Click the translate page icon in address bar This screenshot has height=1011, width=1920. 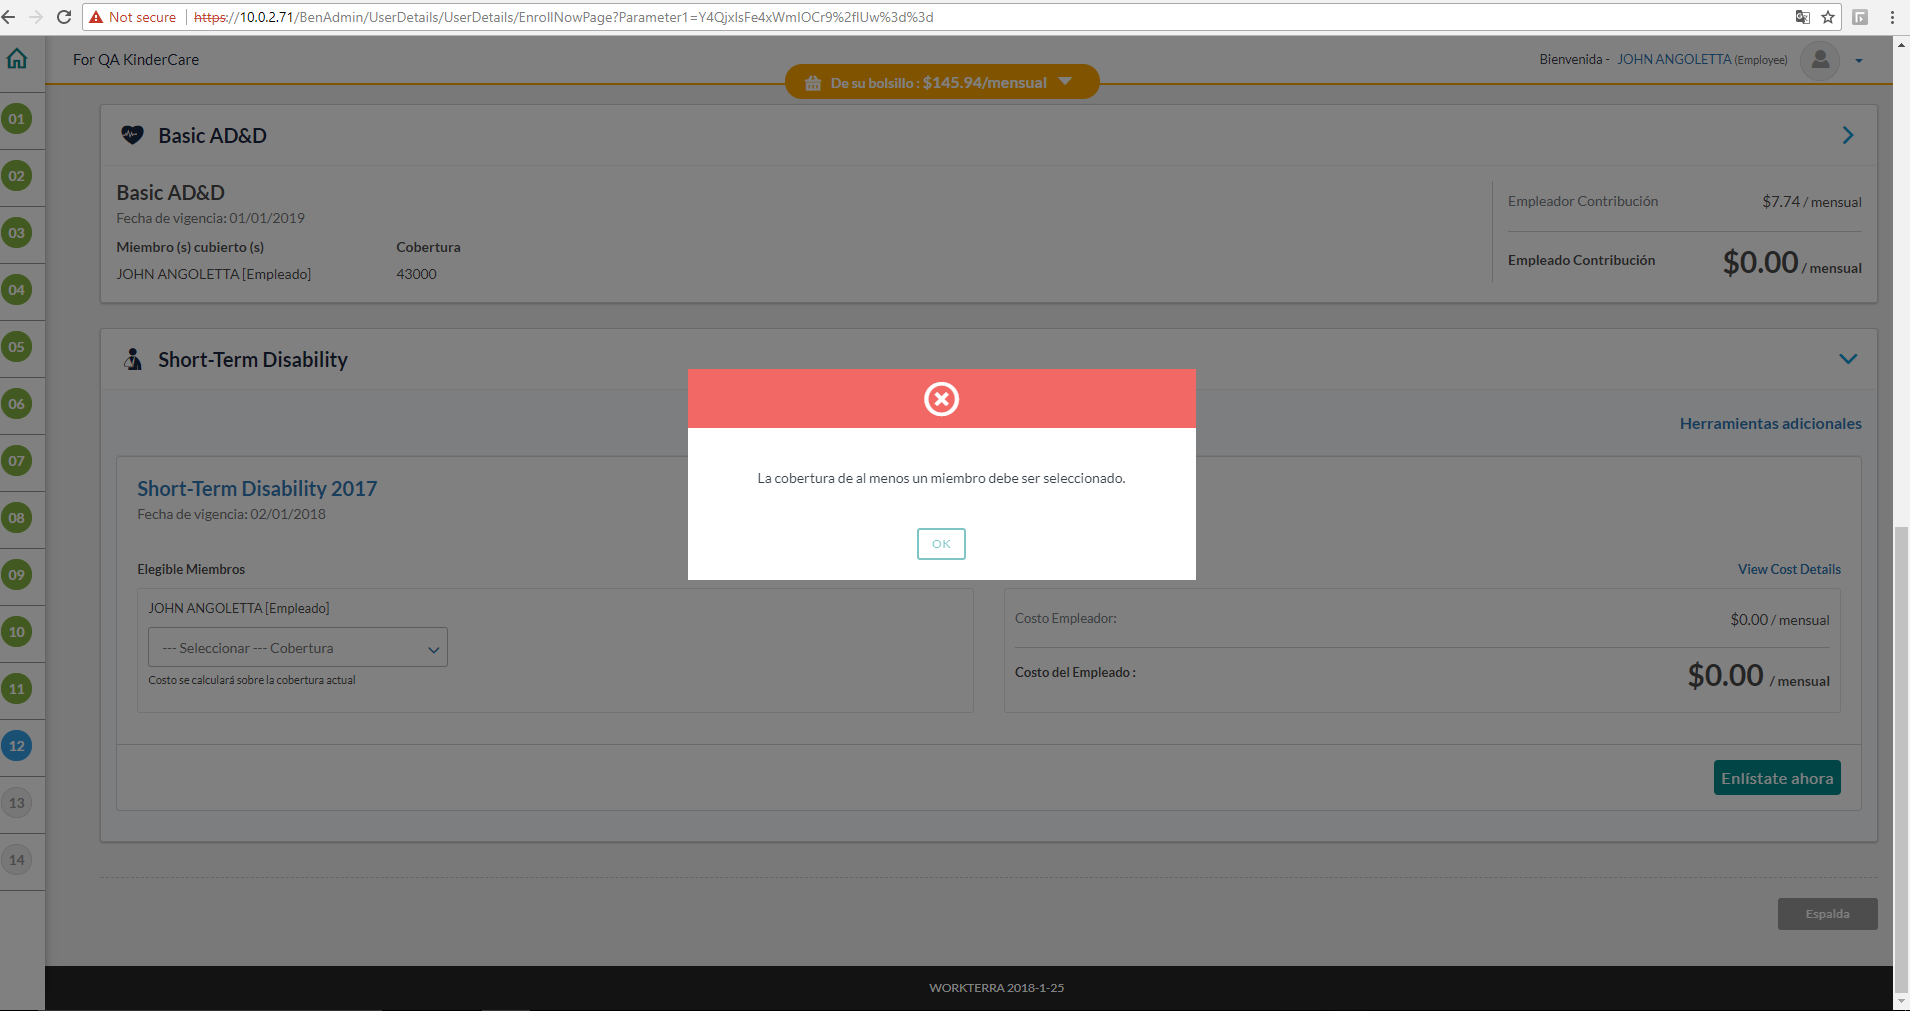pyautogui.click(x=1802, y=17)
